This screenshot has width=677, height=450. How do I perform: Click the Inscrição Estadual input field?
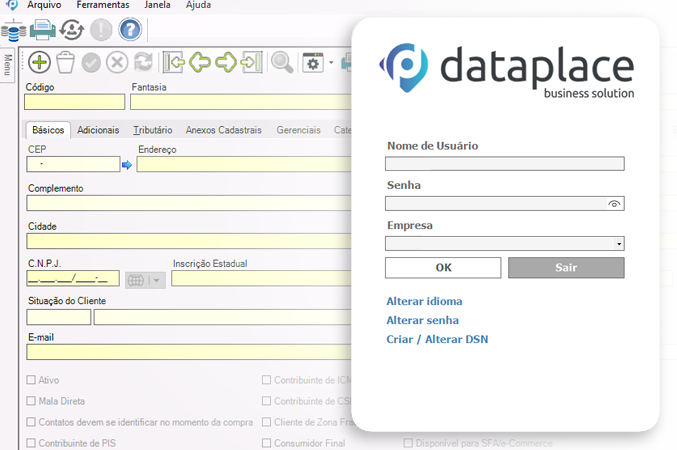261,279
